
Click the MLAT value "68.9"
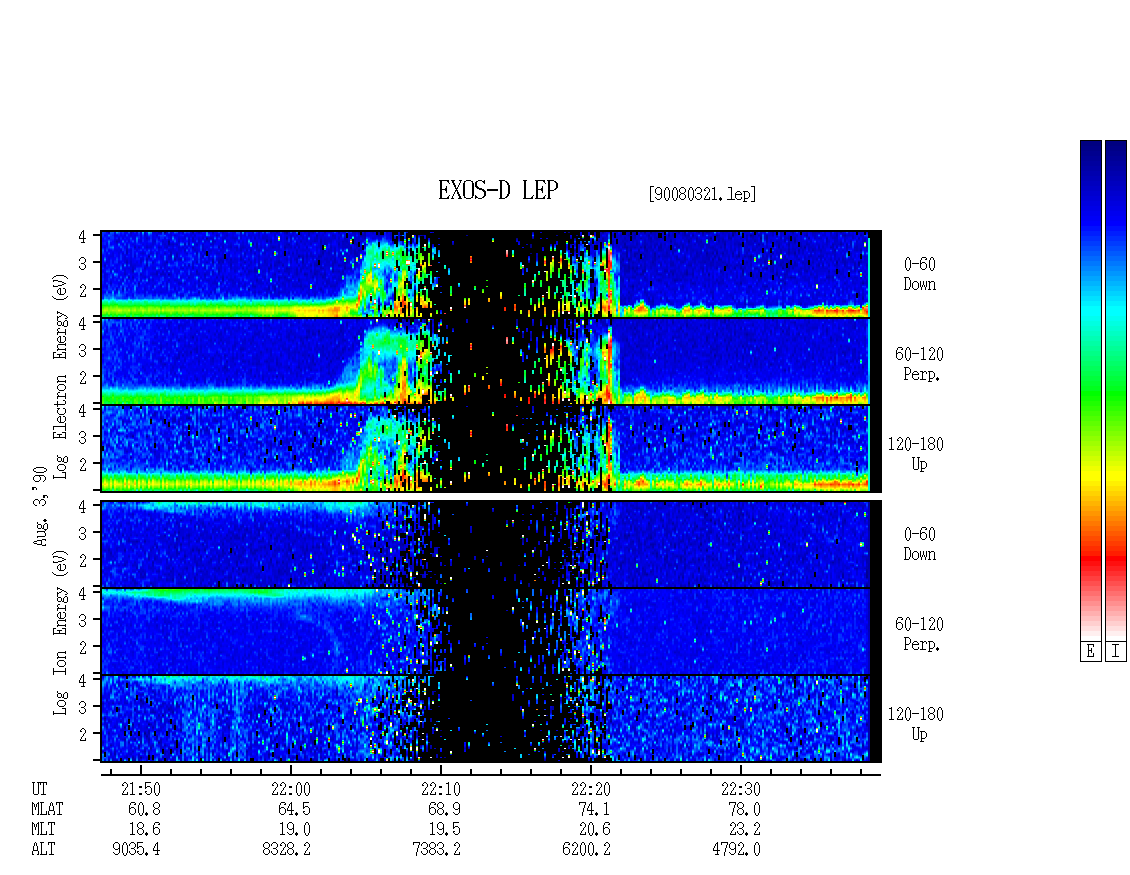tap(445, 809)
